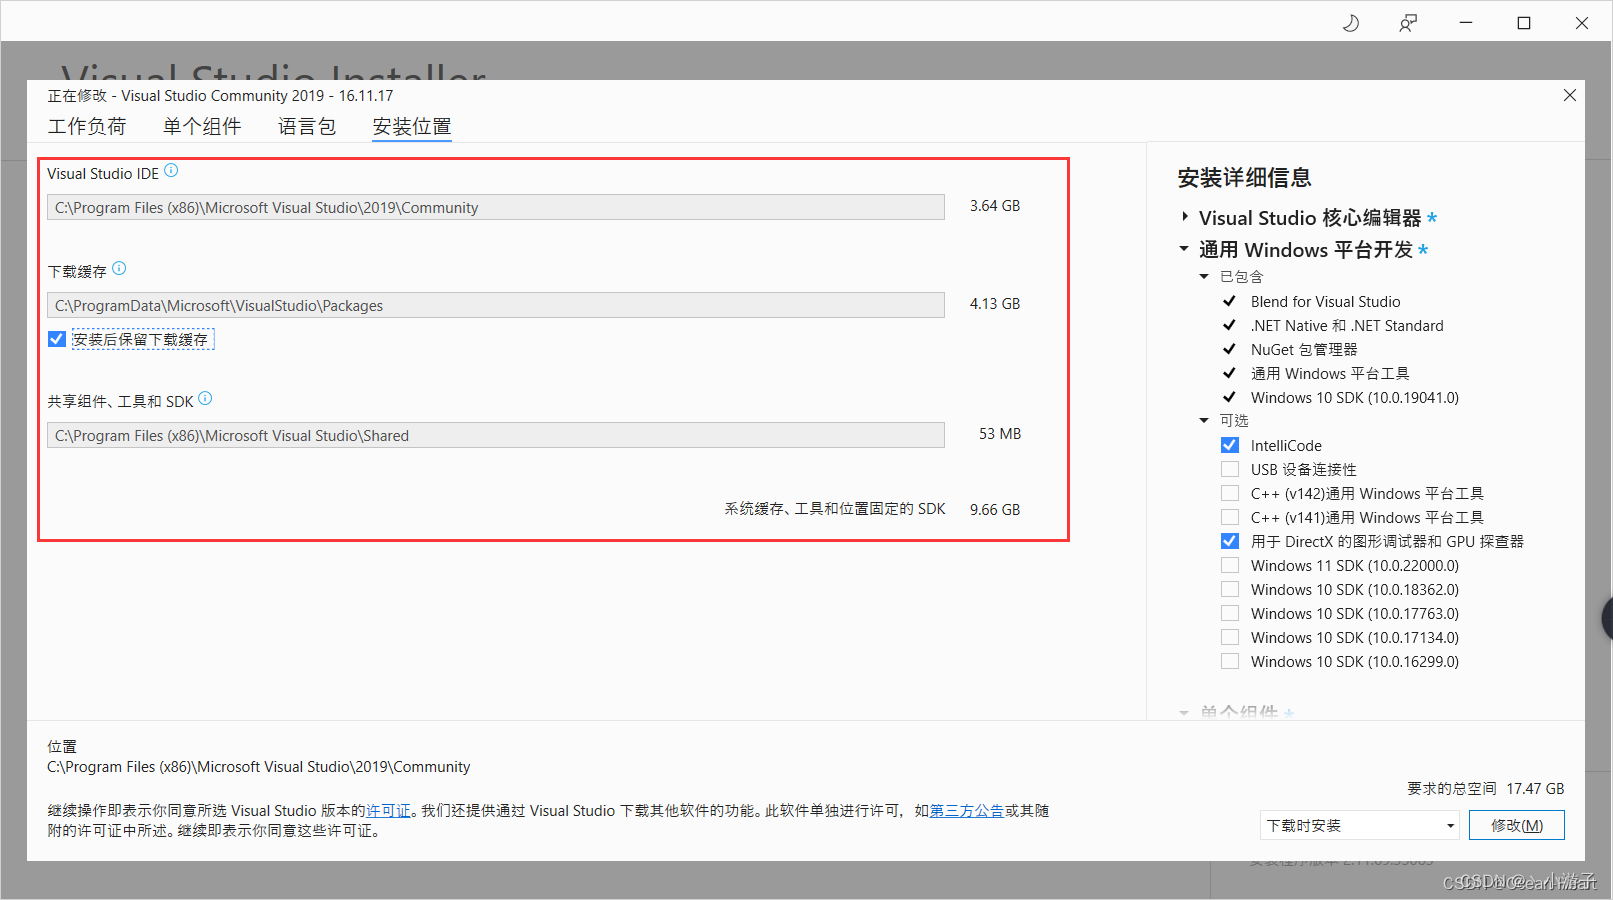
Task: Collapse the 可选 component group
Action: click(x=1204, y=420)
